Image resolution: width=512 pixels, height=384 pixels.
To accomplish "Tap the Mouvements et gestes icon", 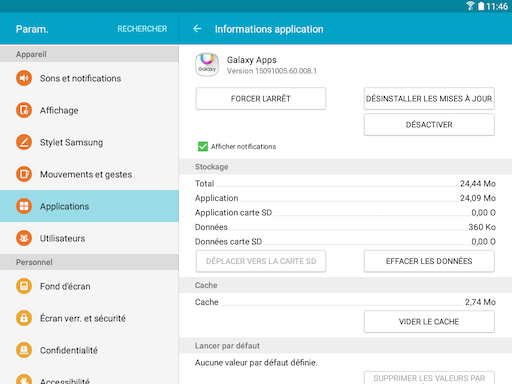I will coord(24,174).
